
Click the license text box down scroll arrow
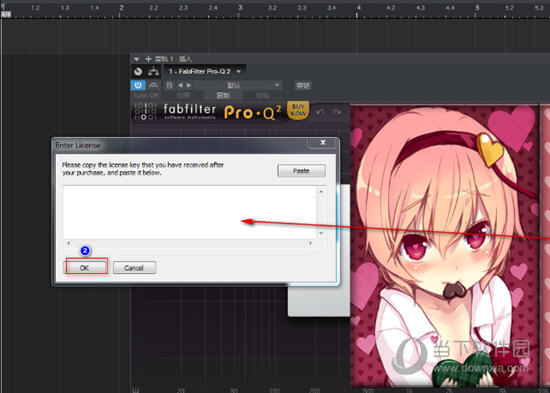pos(321,233)
